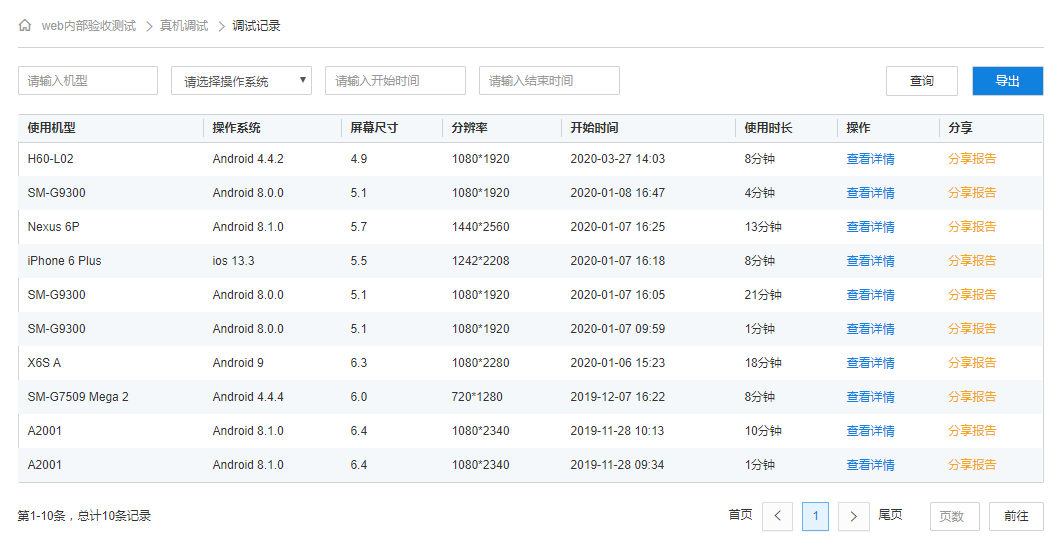Open 分享报告 for 2020-01-07 16:05 record
The height and width of the screenshot is (540, 1060).
[x=972, y=295]
